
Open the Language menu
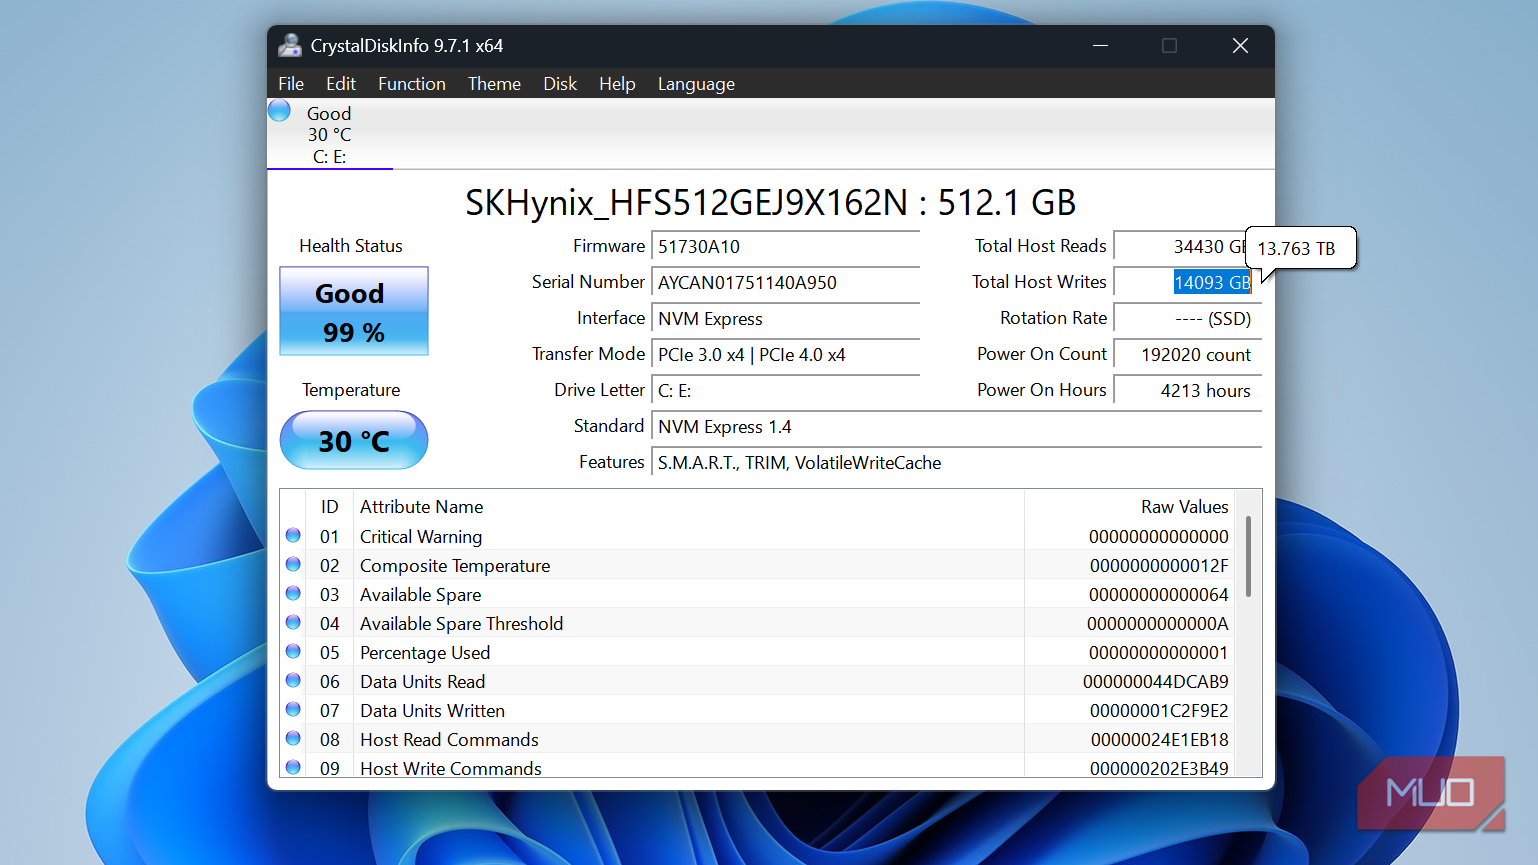pyautogui.click(x=696, y=84)
